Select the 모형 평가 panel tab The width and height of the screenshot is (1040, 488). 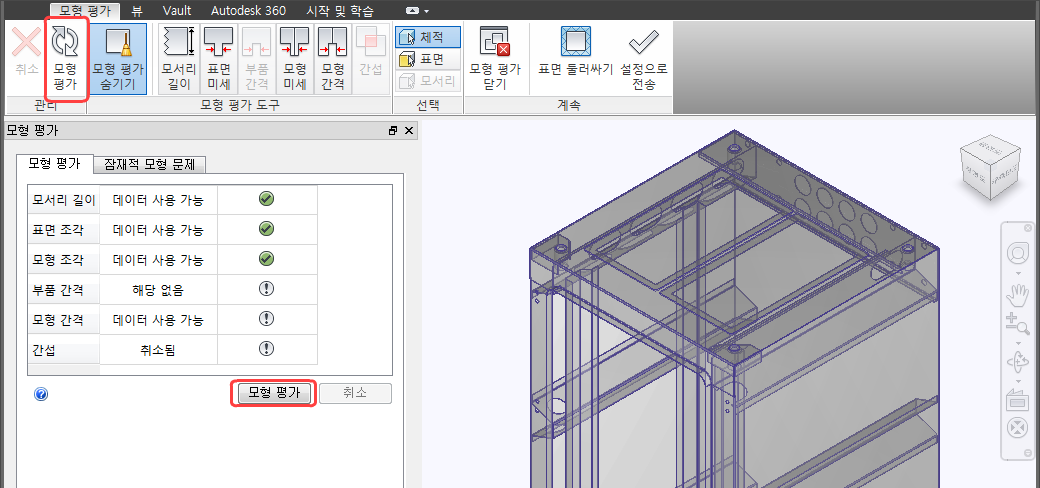[x=54, y=163]
